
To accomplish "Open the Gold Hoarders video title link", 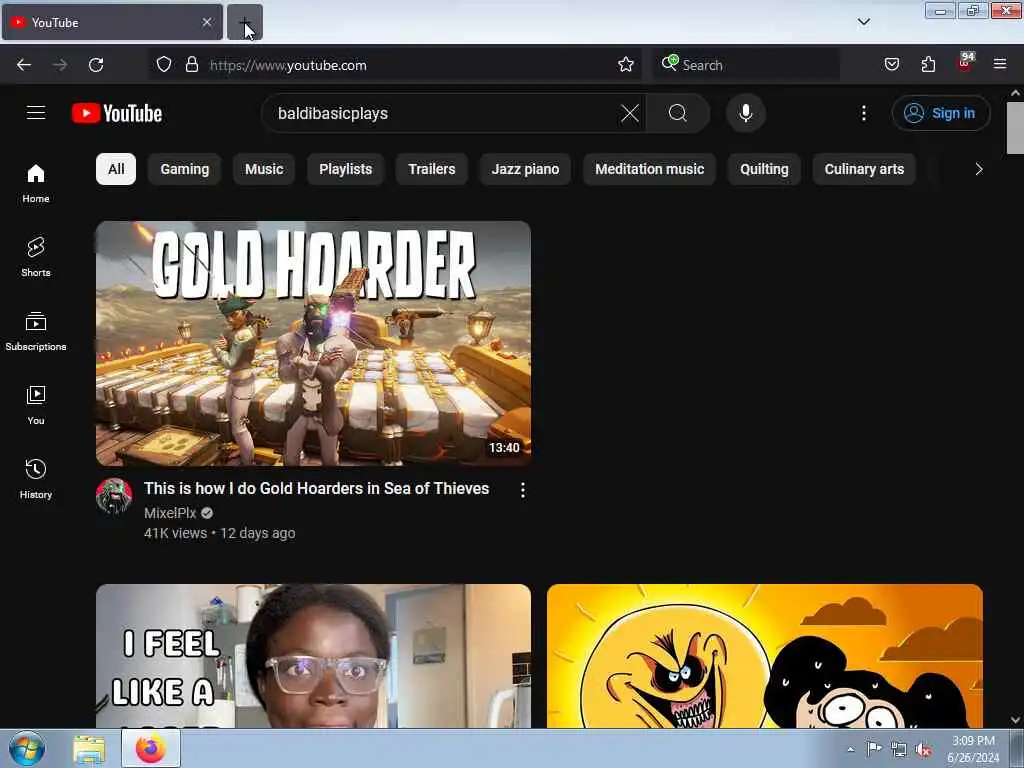I will pyautogui.click(x=317, y=488).
